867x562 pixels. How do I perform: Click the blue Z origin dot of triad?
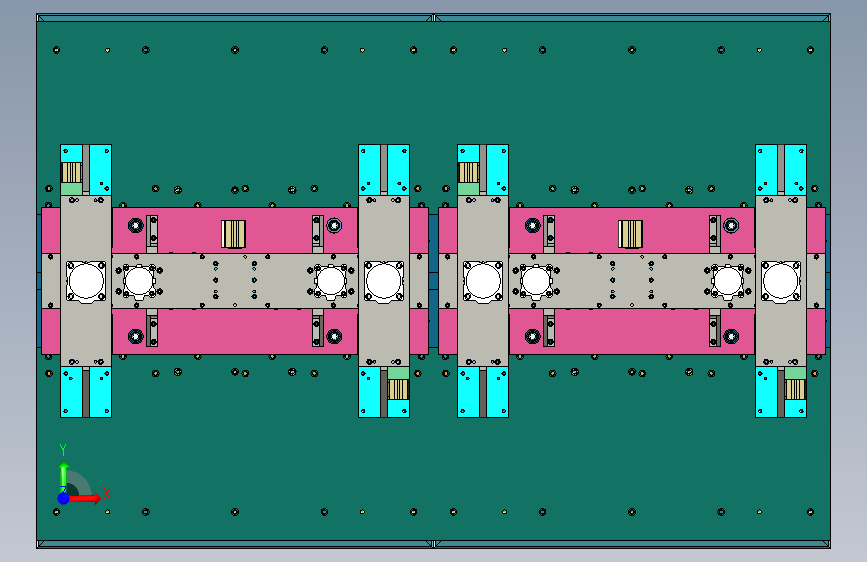click(x=64, y=498)
